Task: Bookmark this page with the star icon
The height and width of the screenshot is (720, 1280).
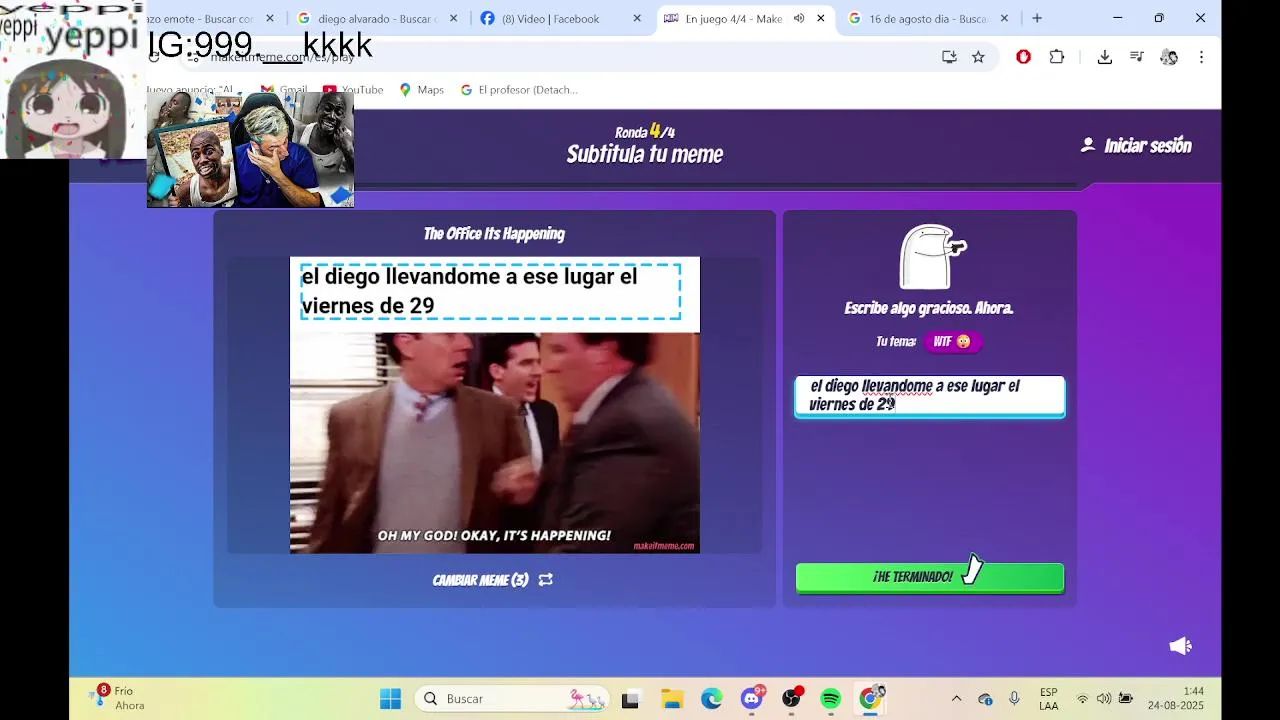Action: click(978, 57)
